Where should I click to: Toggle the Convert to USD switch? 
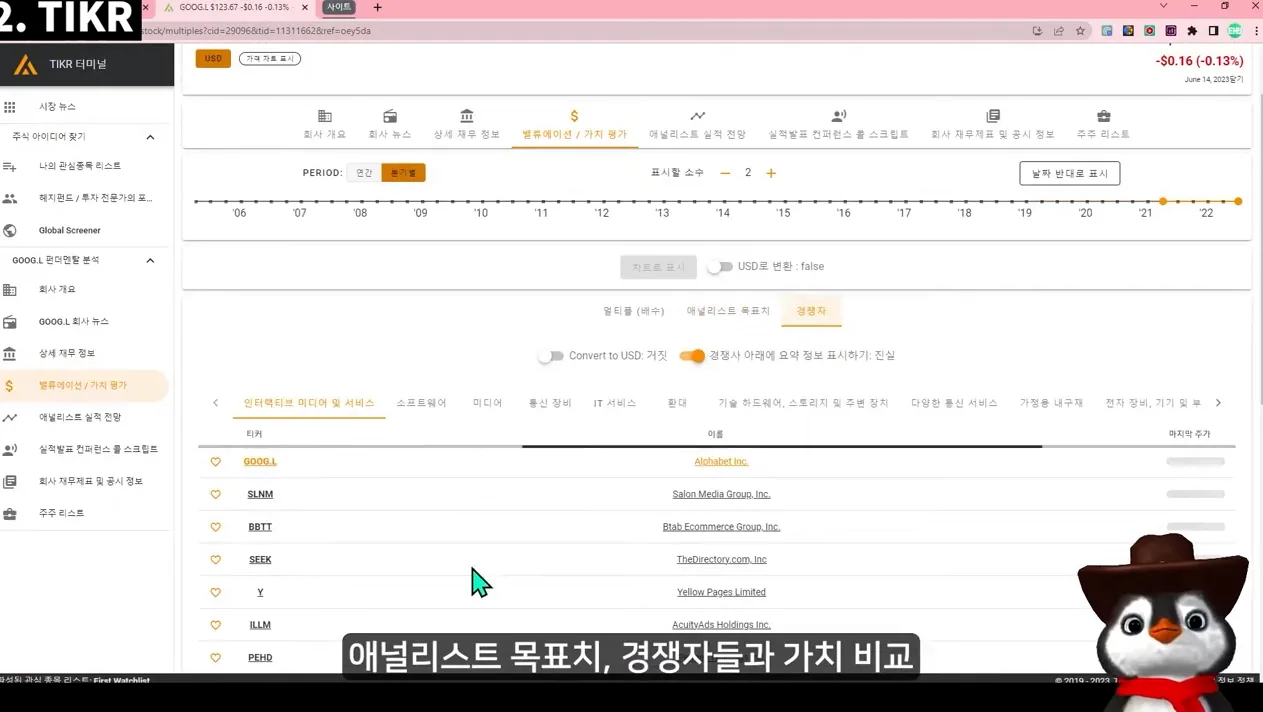click(551, 356)
